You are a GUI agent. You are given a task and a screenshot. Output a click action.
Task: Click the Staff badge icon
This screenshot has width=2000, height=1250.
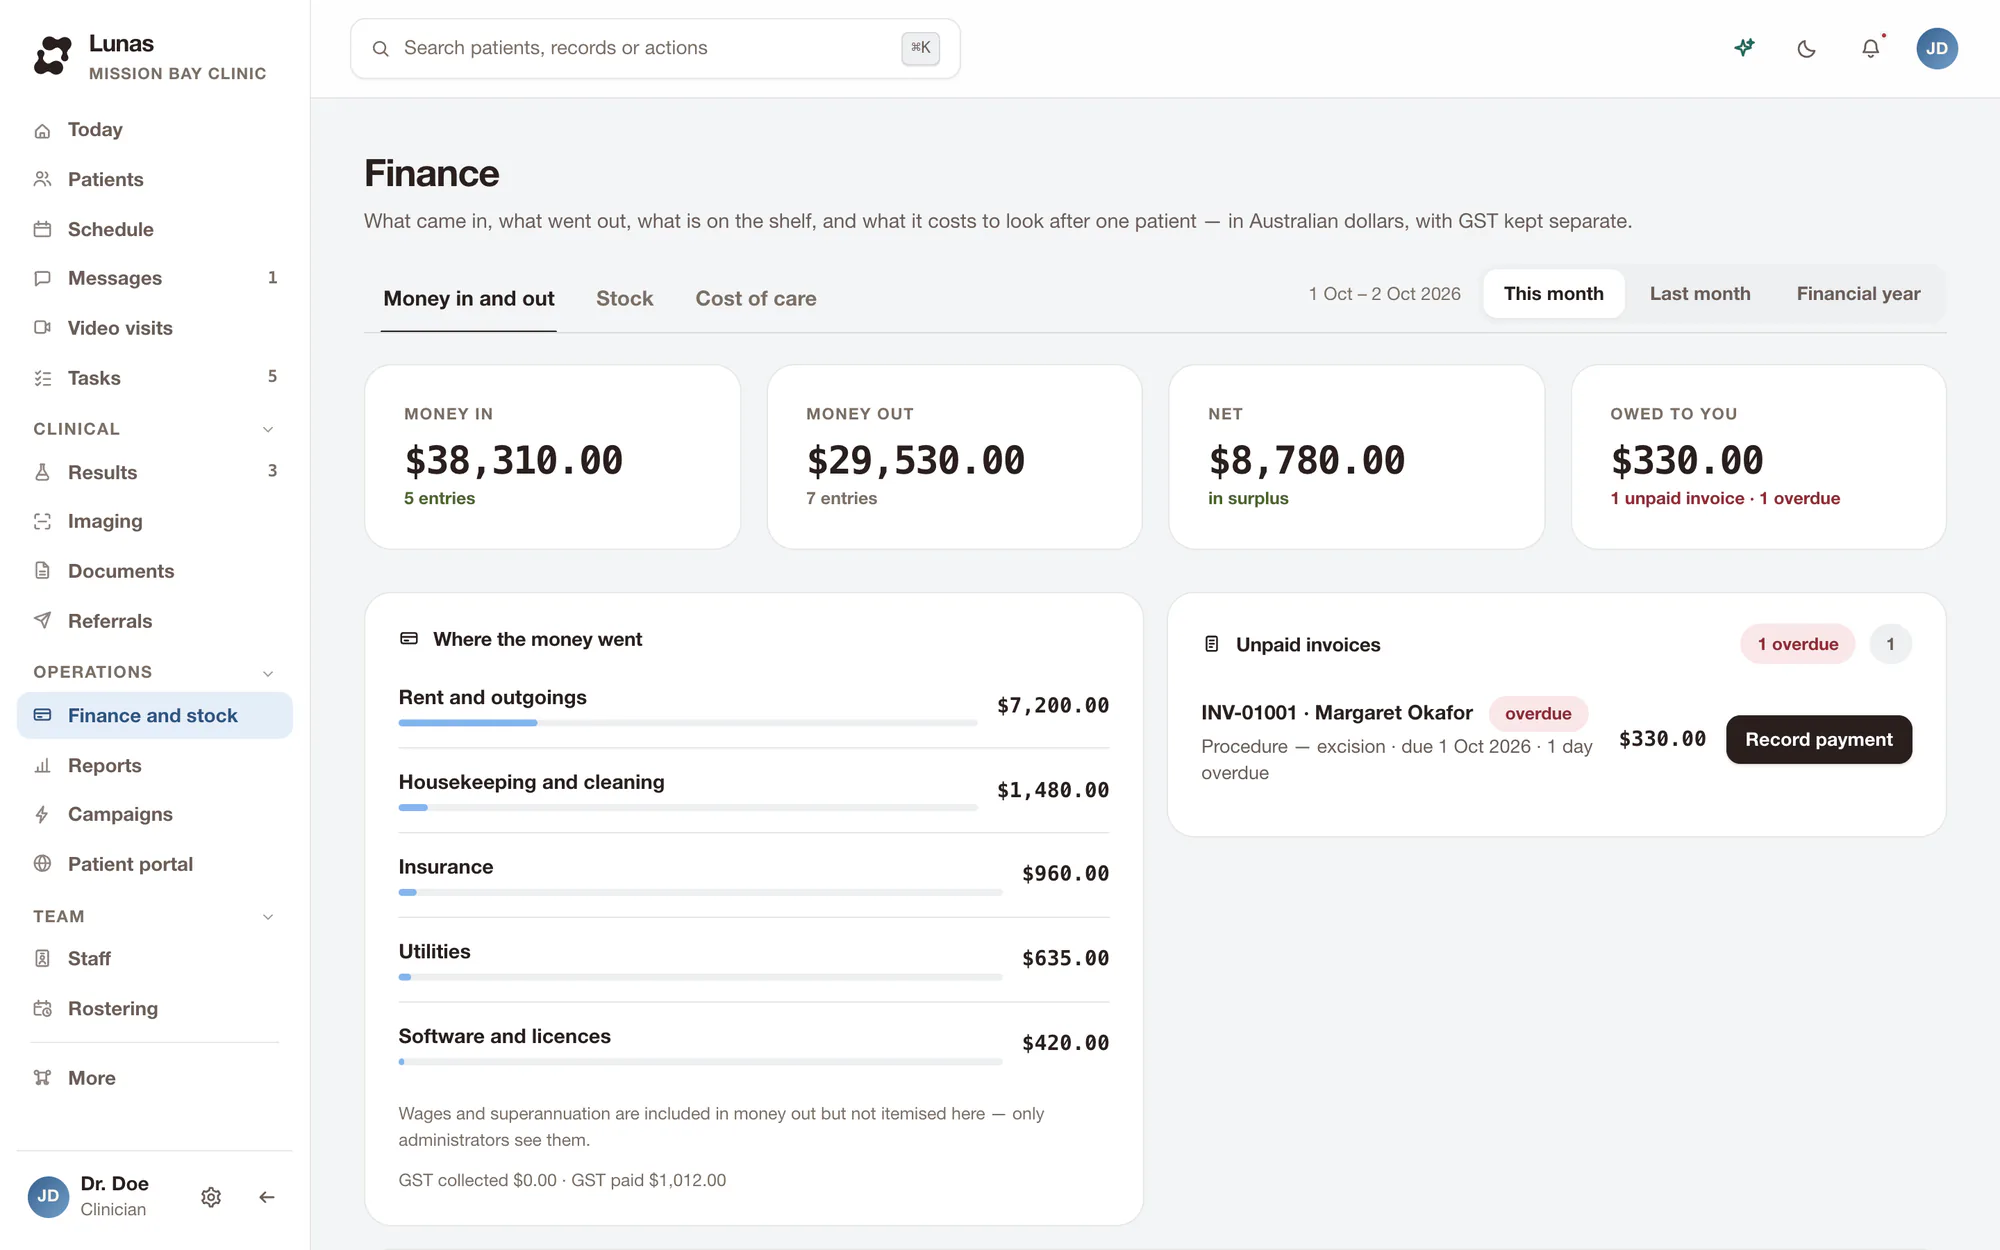coord(42,958)
